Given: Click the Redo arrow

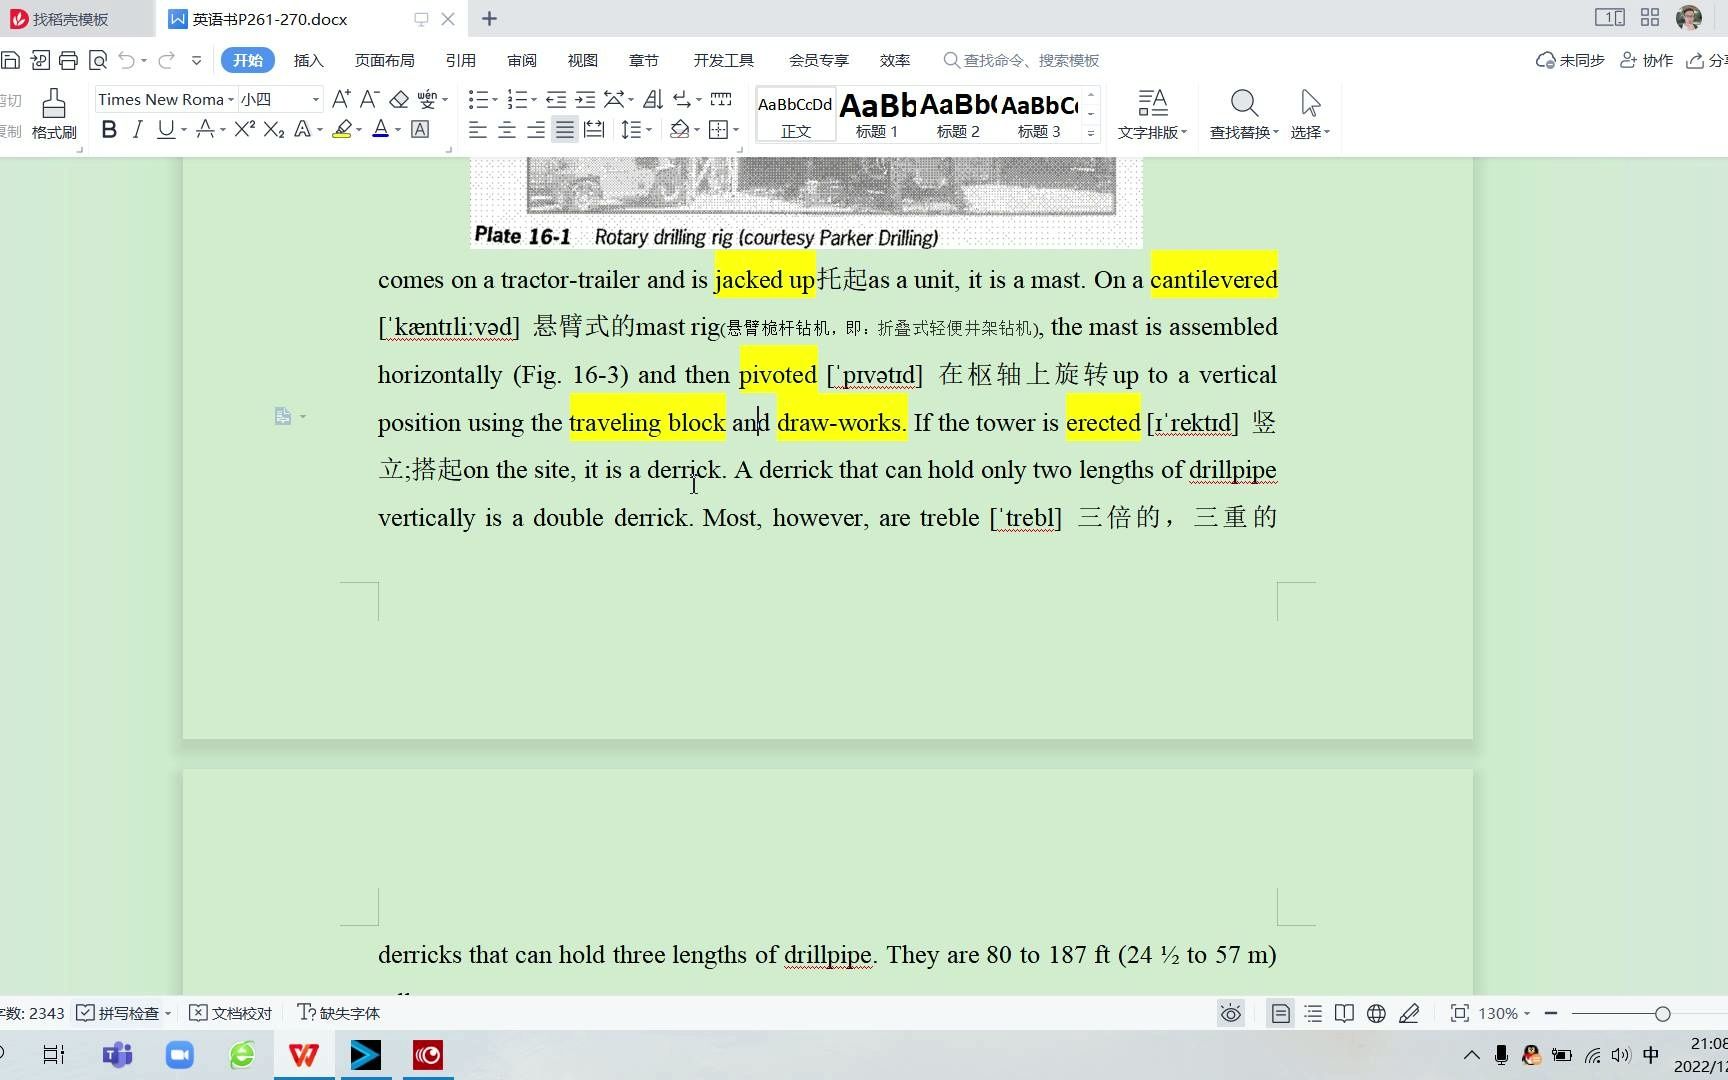Looking at the screenshot, I should (x=166, y=60).
